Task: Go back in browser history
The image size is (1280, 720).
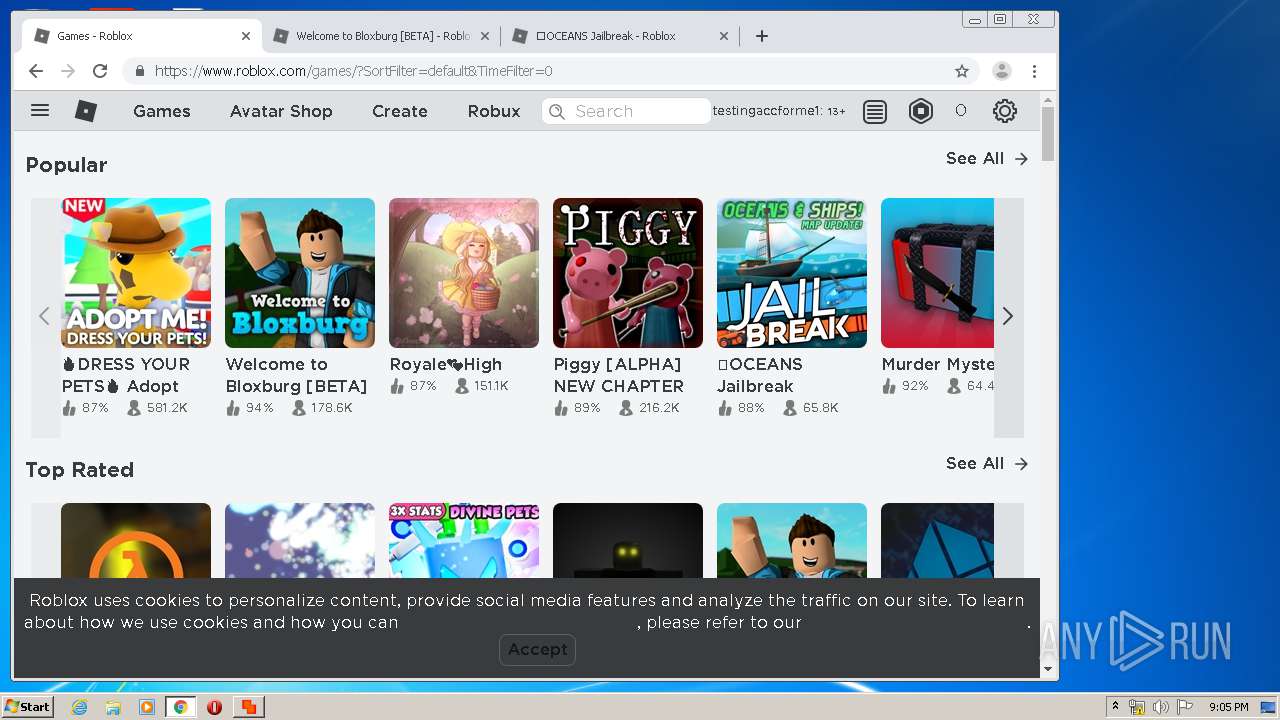Action: [x=36, y=71]
